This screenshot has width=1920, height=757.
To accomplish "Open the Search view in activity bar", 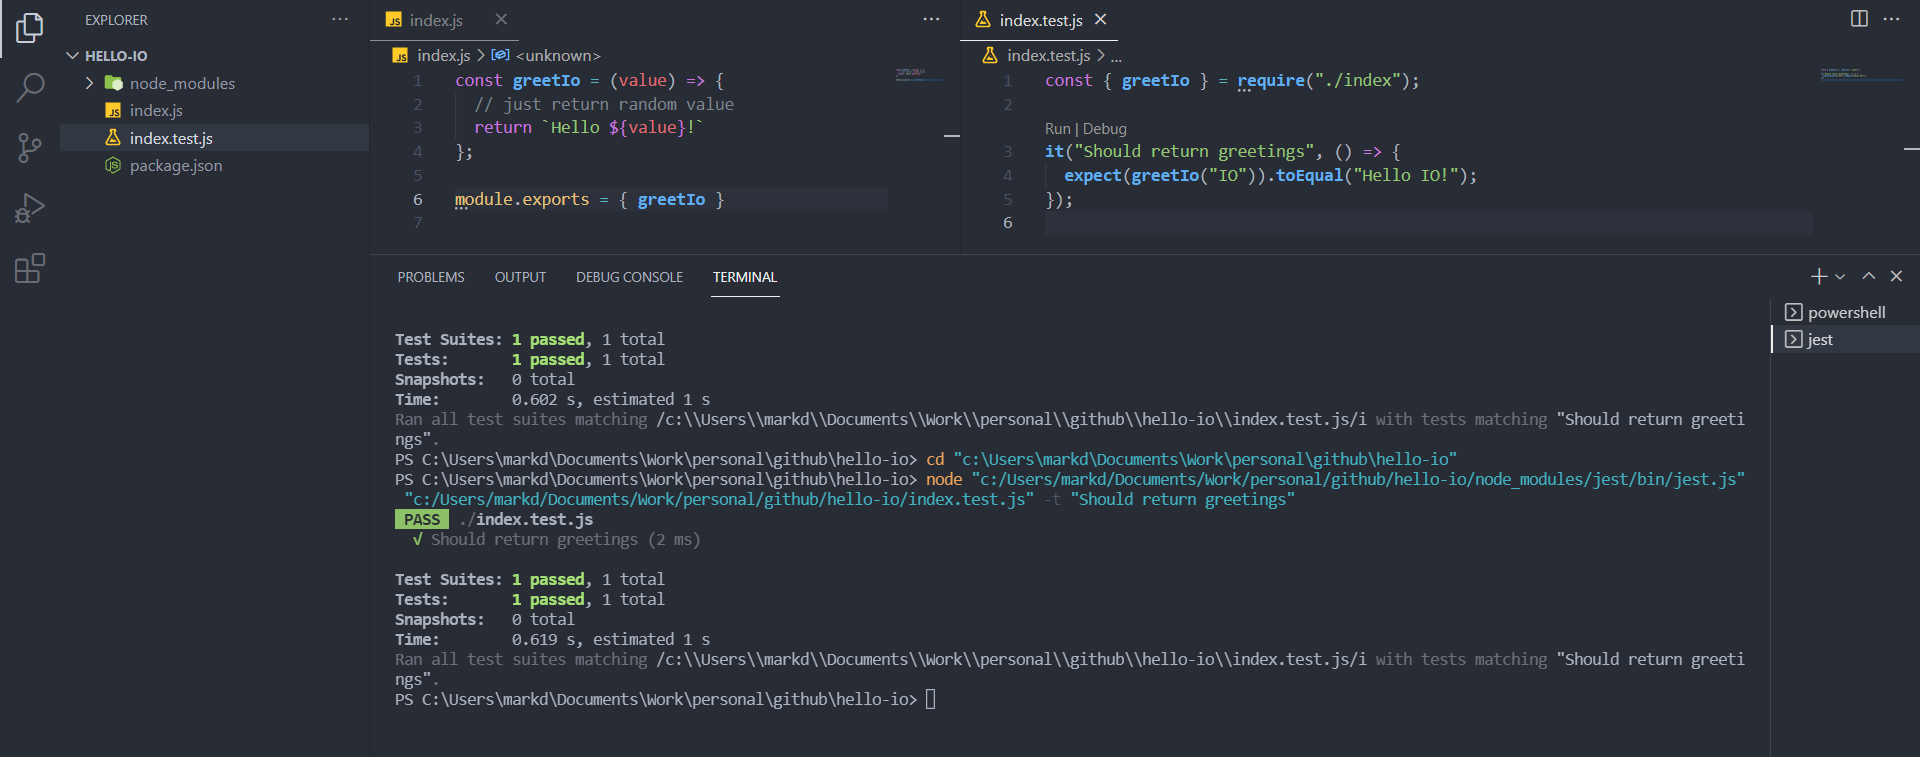I will [30, 88].
